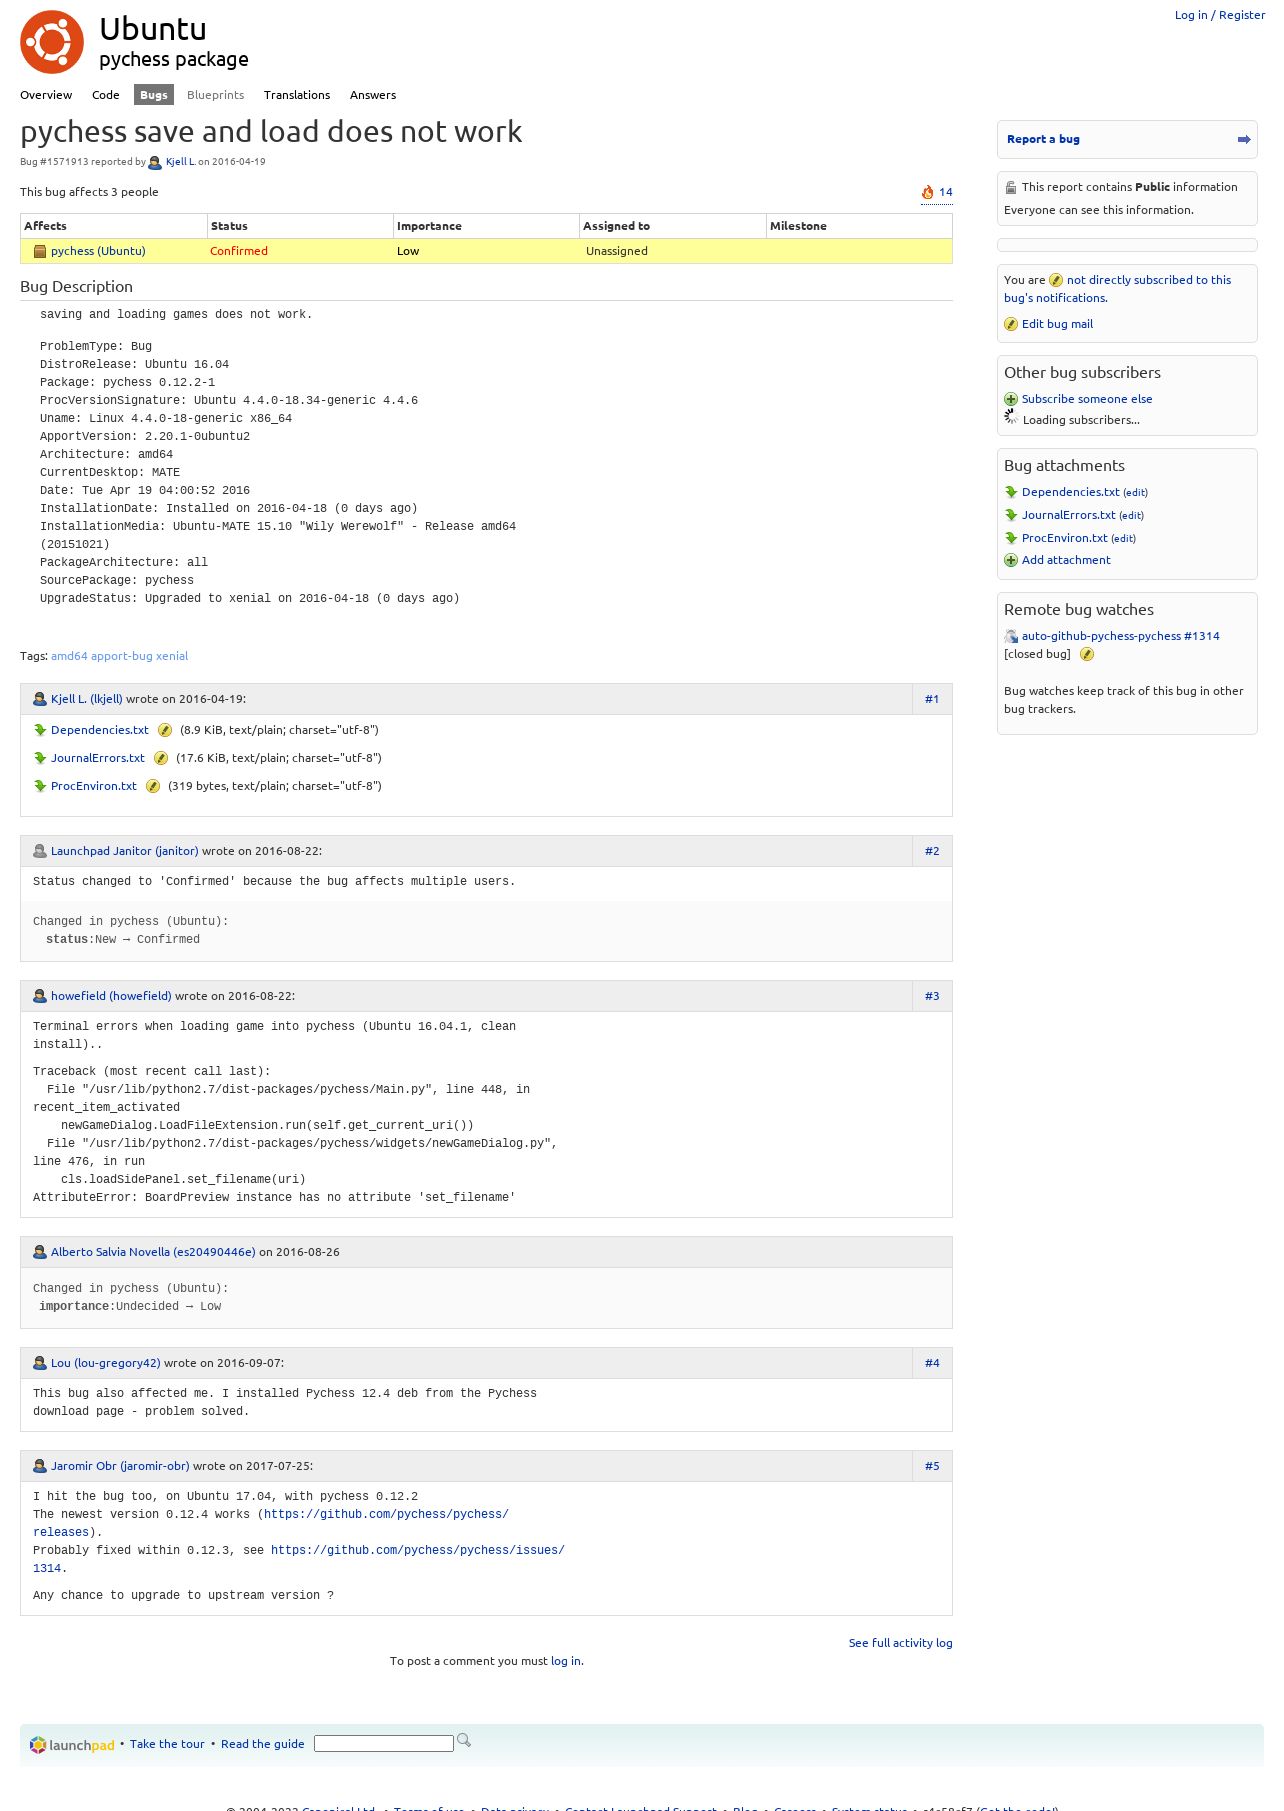Open the Answers tab
This screenshot has width=1284, height=1811.
pos(373,95)
